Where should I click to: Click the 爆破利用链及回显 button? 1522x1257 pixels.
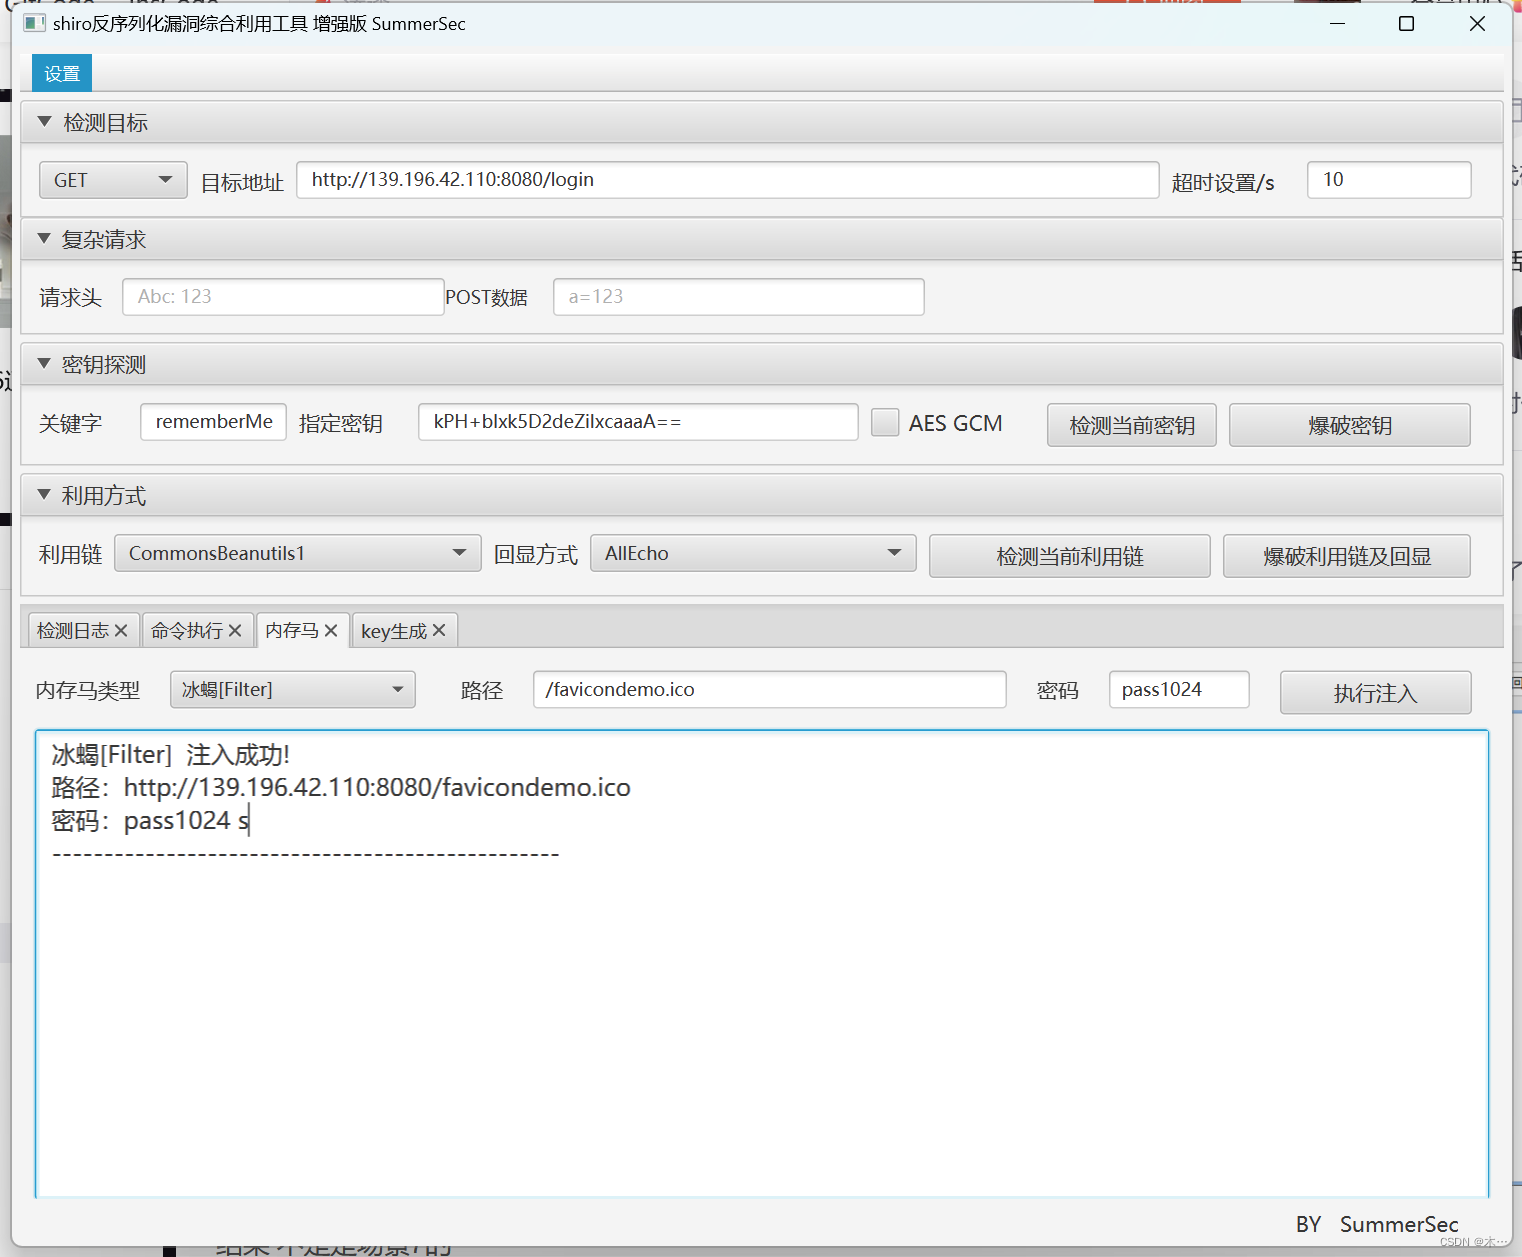(x=1347, y=556)
